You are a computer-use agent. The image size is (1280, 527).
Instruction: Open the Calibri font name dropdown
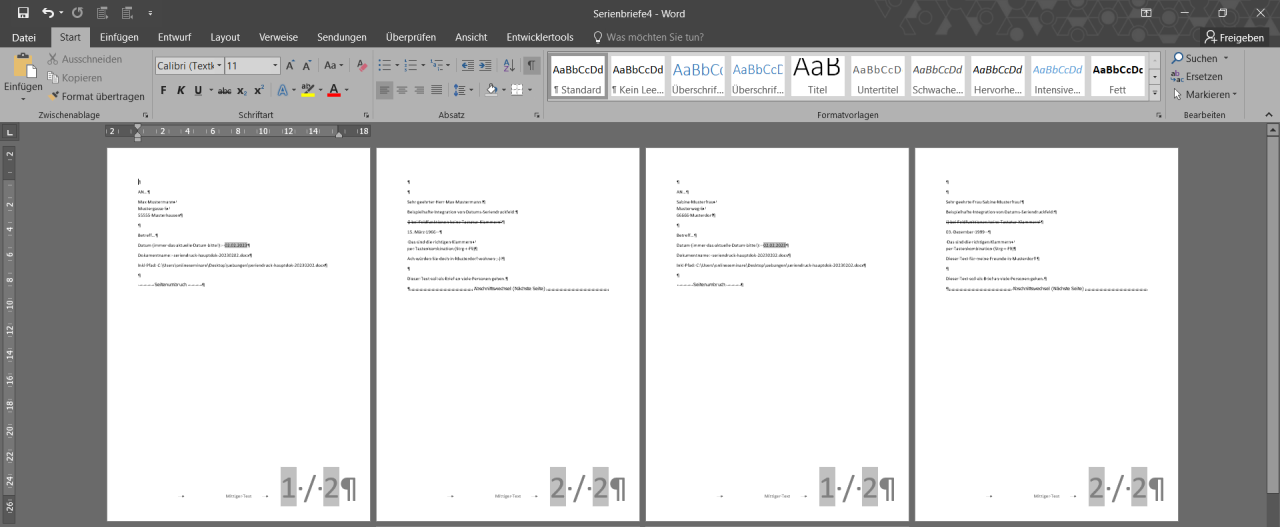point(218,66)
